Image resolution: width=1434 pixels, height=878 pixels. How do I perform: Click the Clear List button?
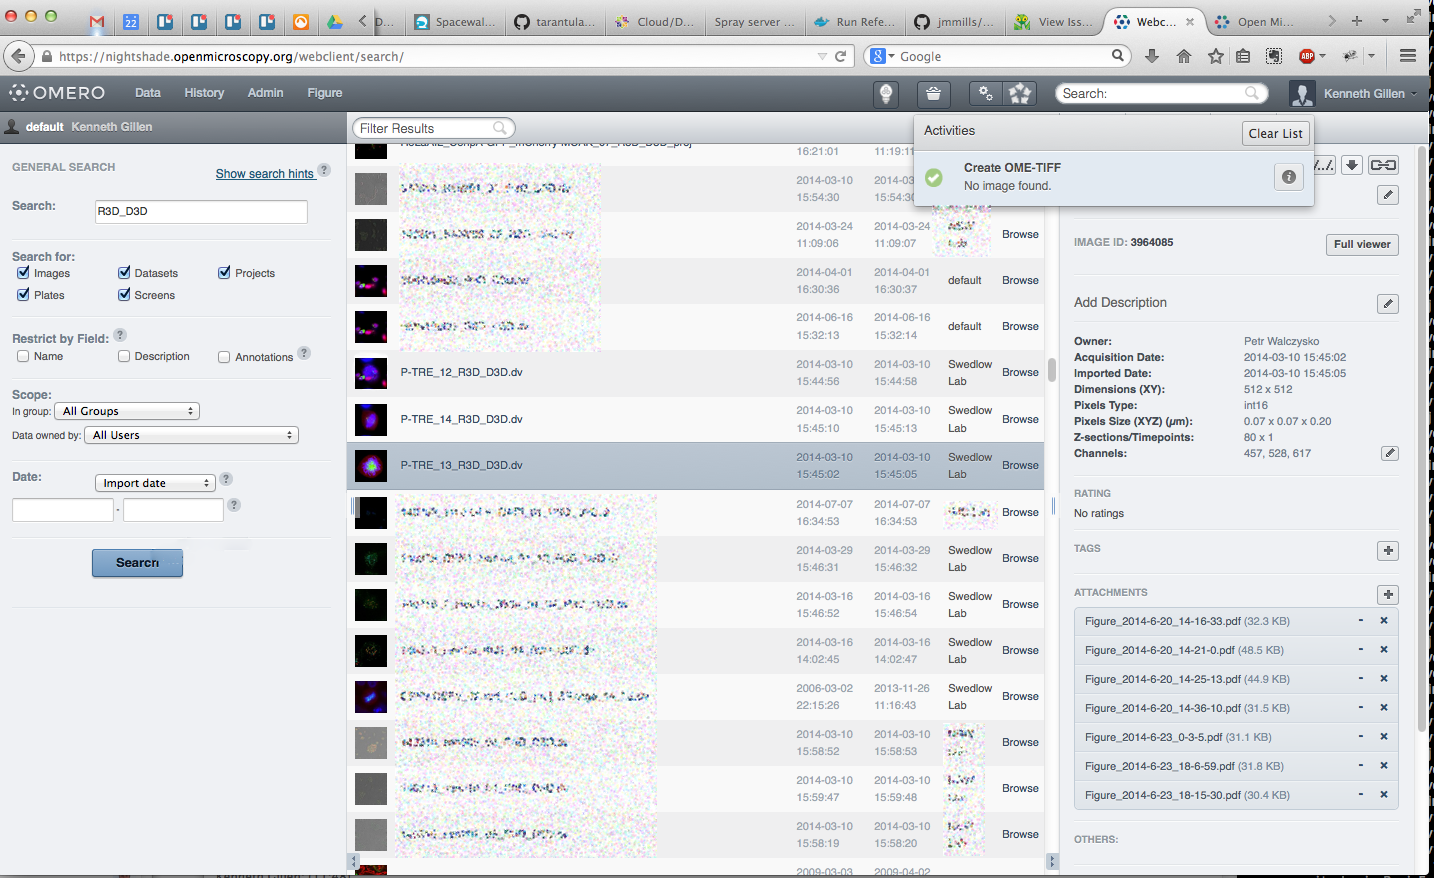[1275, 133]
